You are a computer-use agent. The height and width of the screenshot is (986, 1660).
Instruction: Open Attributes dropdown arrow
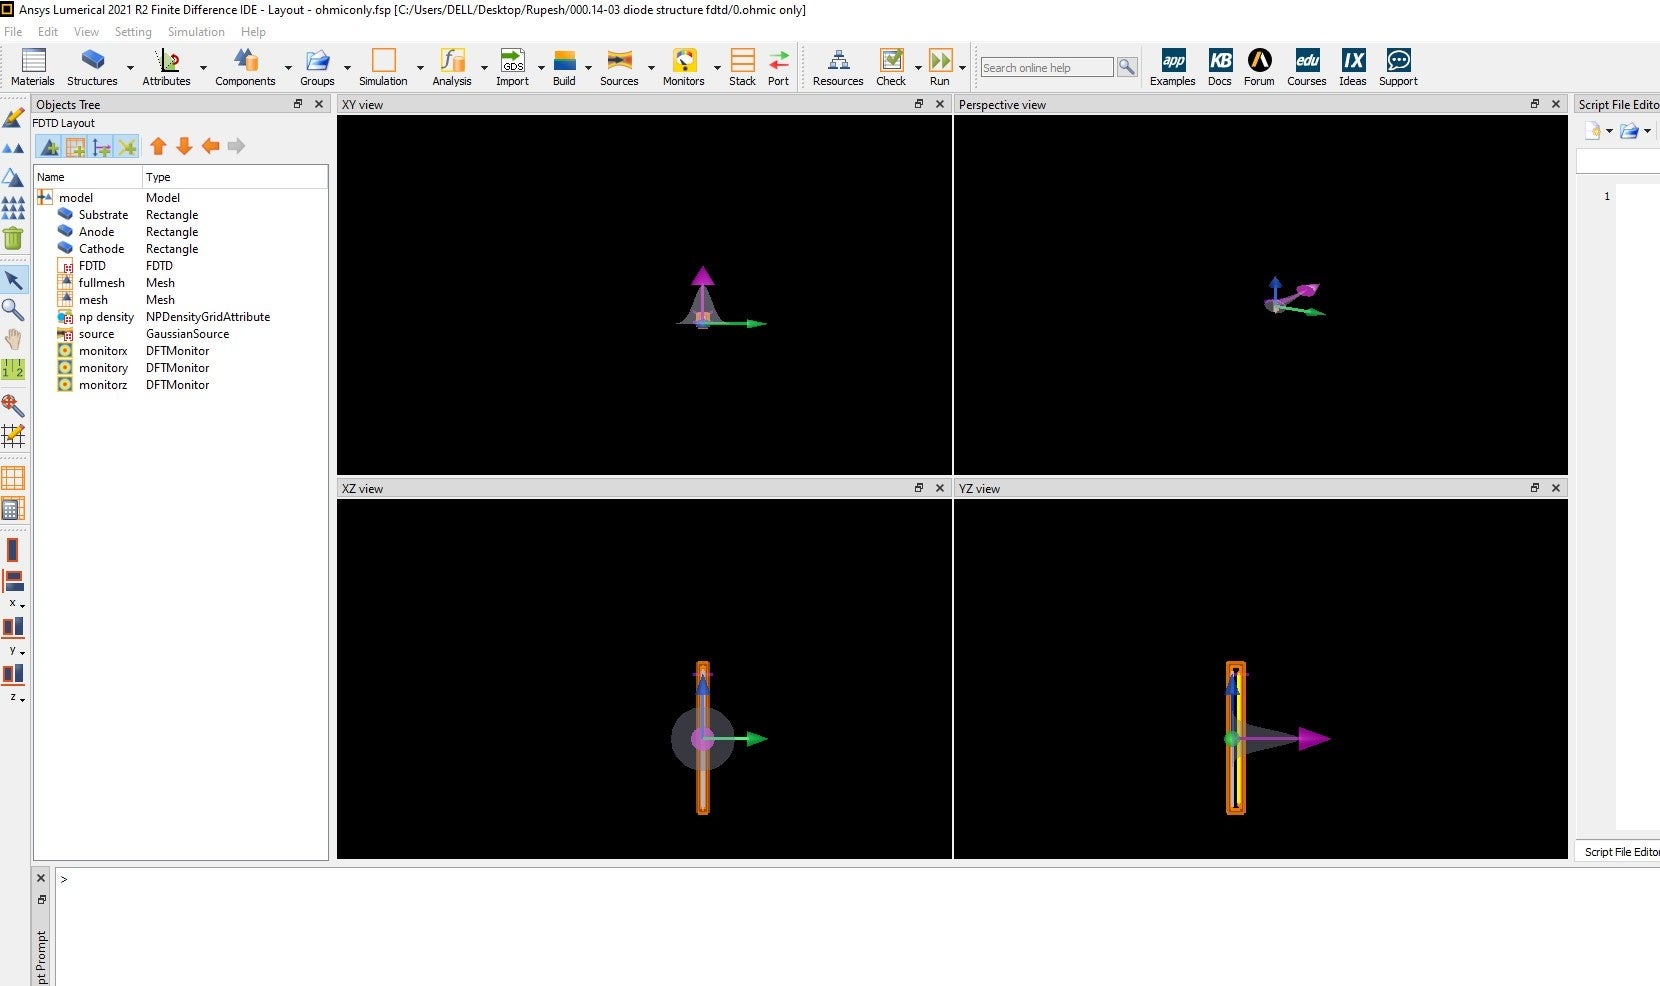203,68
